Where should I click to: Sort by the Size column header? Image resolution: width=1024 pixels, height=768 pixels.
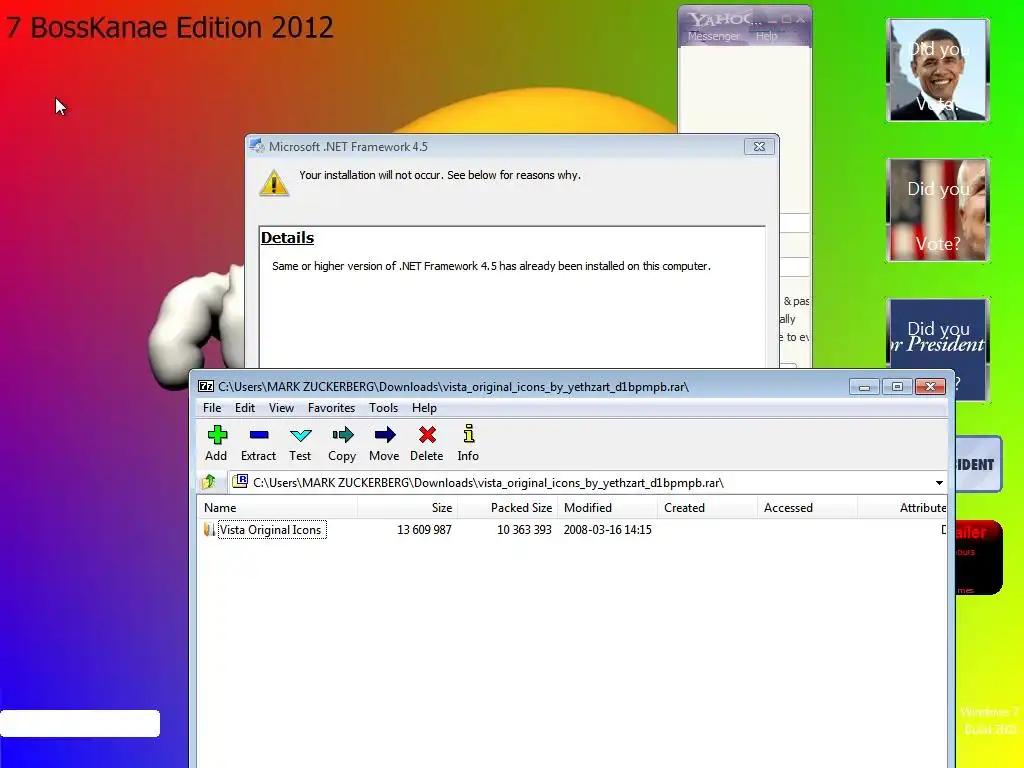408,507
